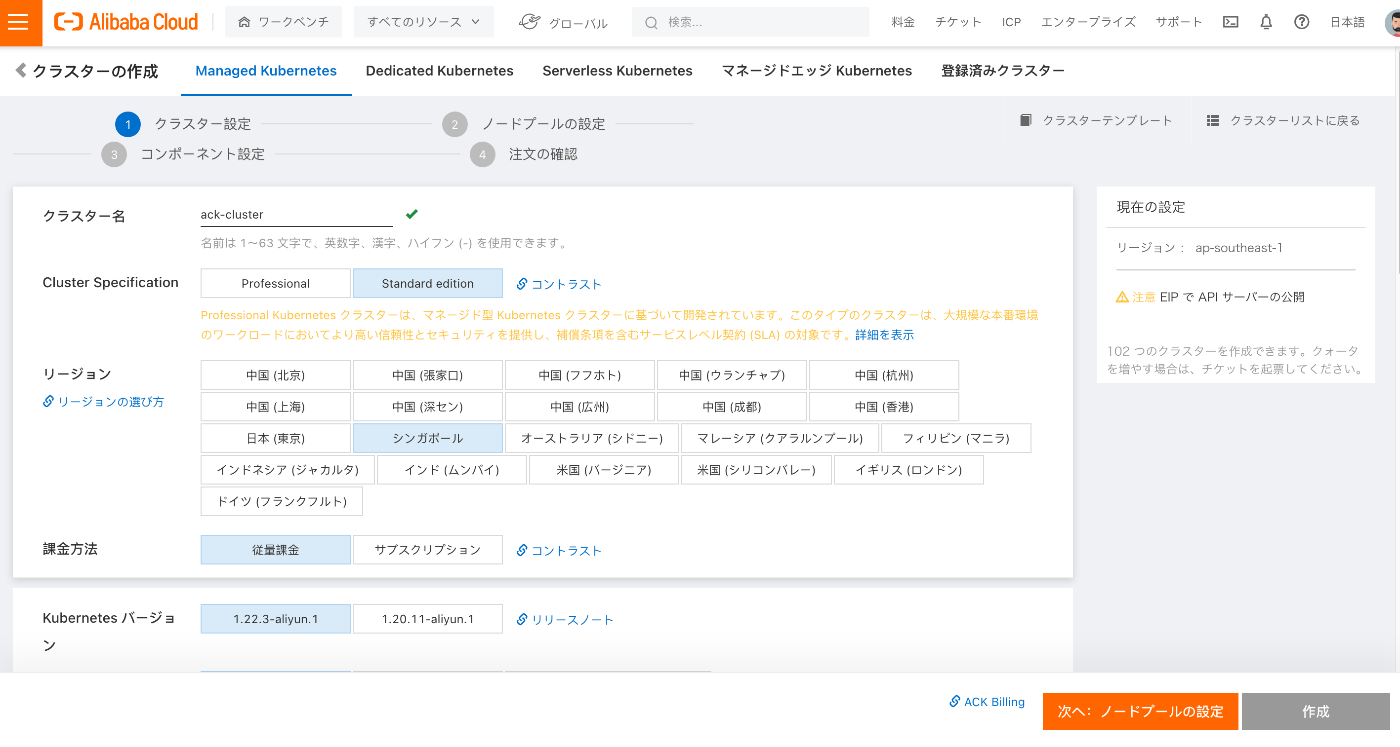Go to step 4 注文の確認
The image size is (1400, 747).
pos(525,154)
